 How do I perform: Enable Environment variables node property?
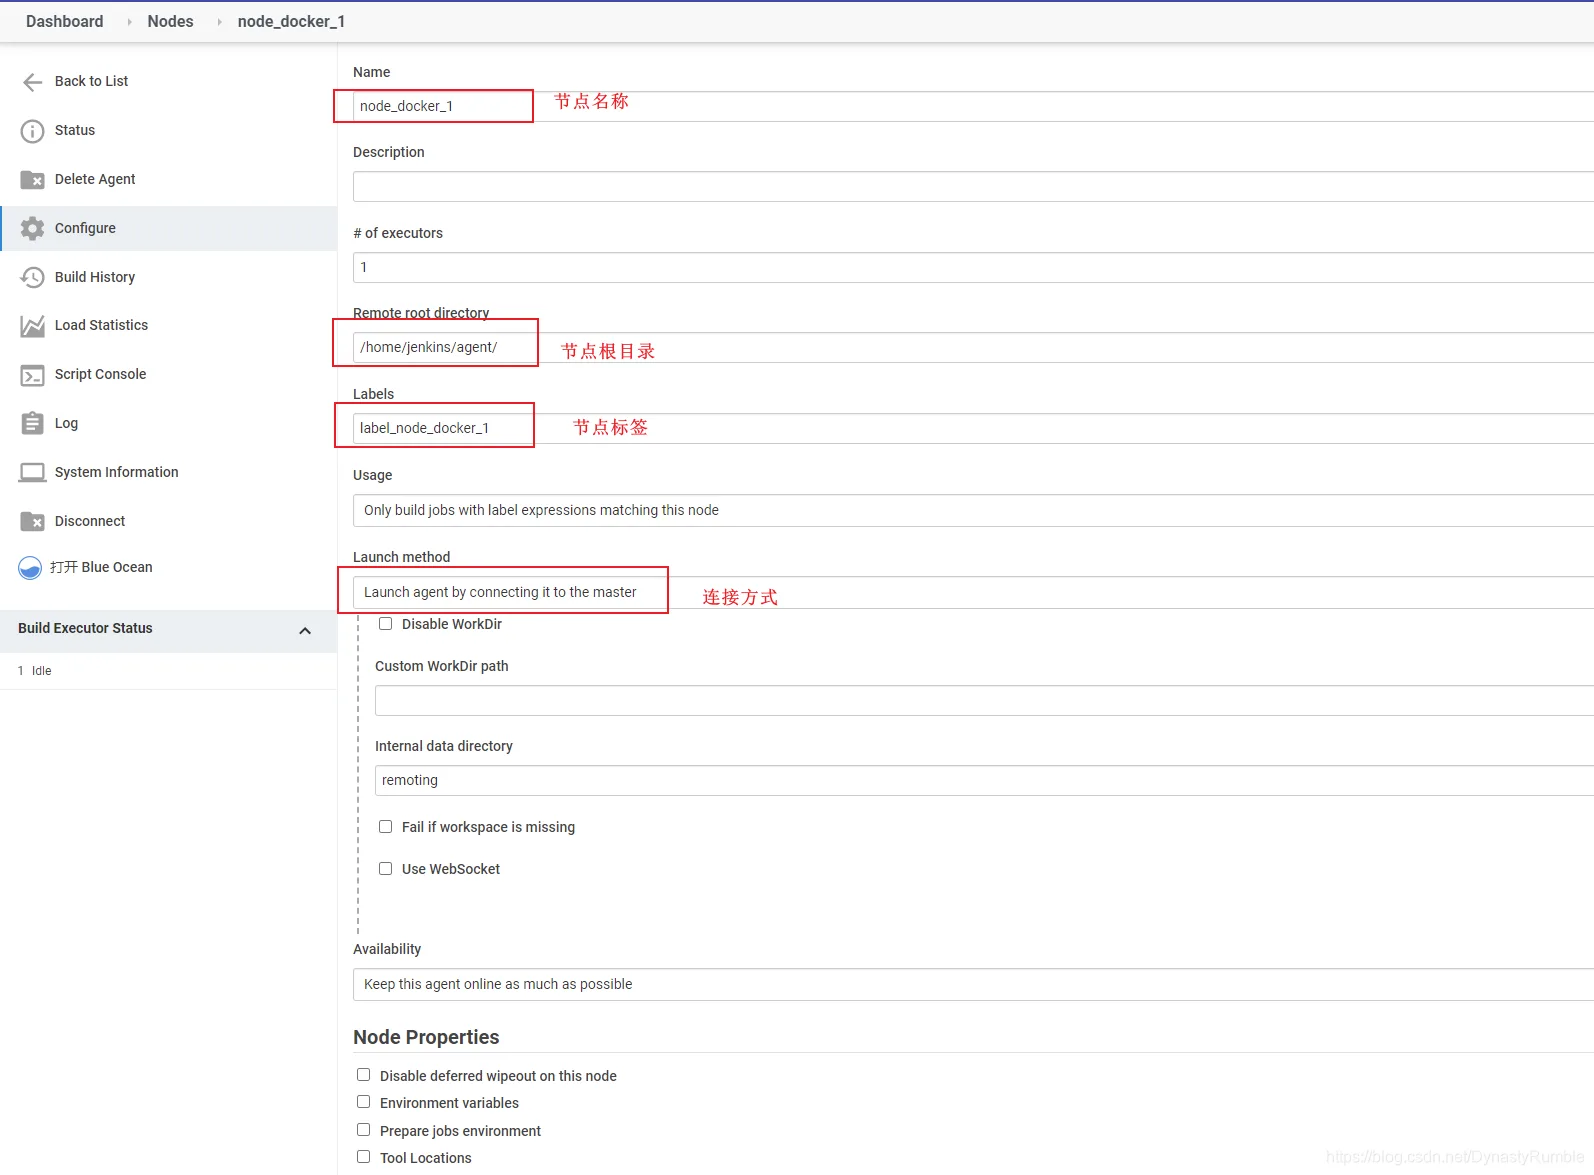(364, 1102)
